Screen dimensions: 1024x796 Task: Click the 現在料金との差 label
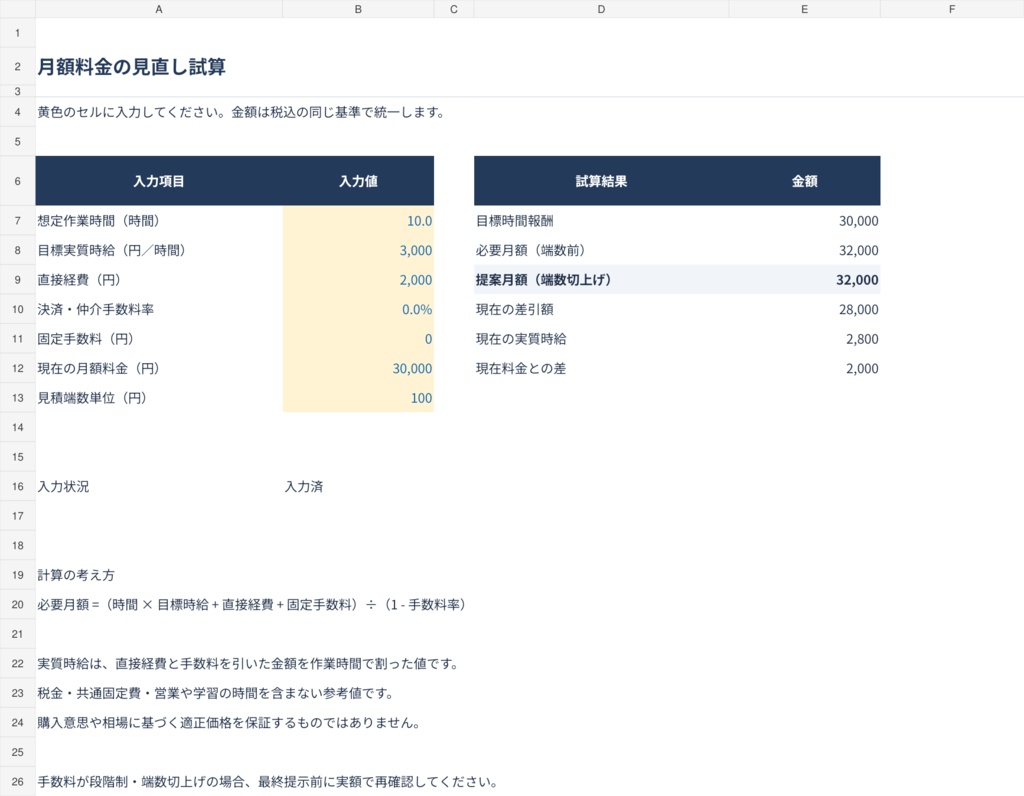tap(521, 368)
